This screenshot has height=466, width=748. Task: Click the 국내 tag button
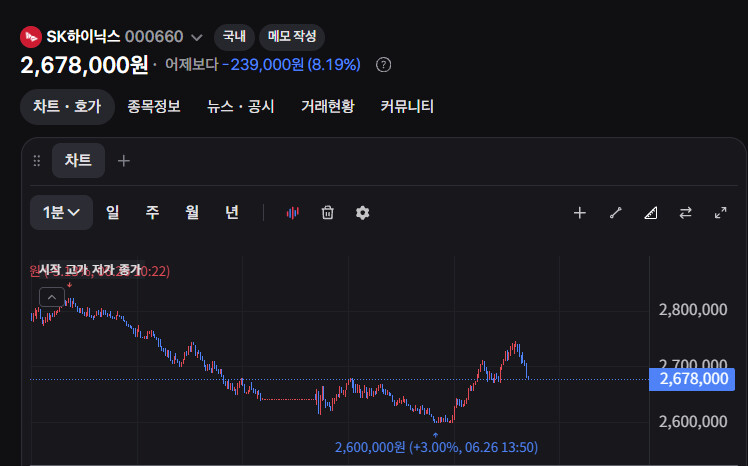pos(234,37)
